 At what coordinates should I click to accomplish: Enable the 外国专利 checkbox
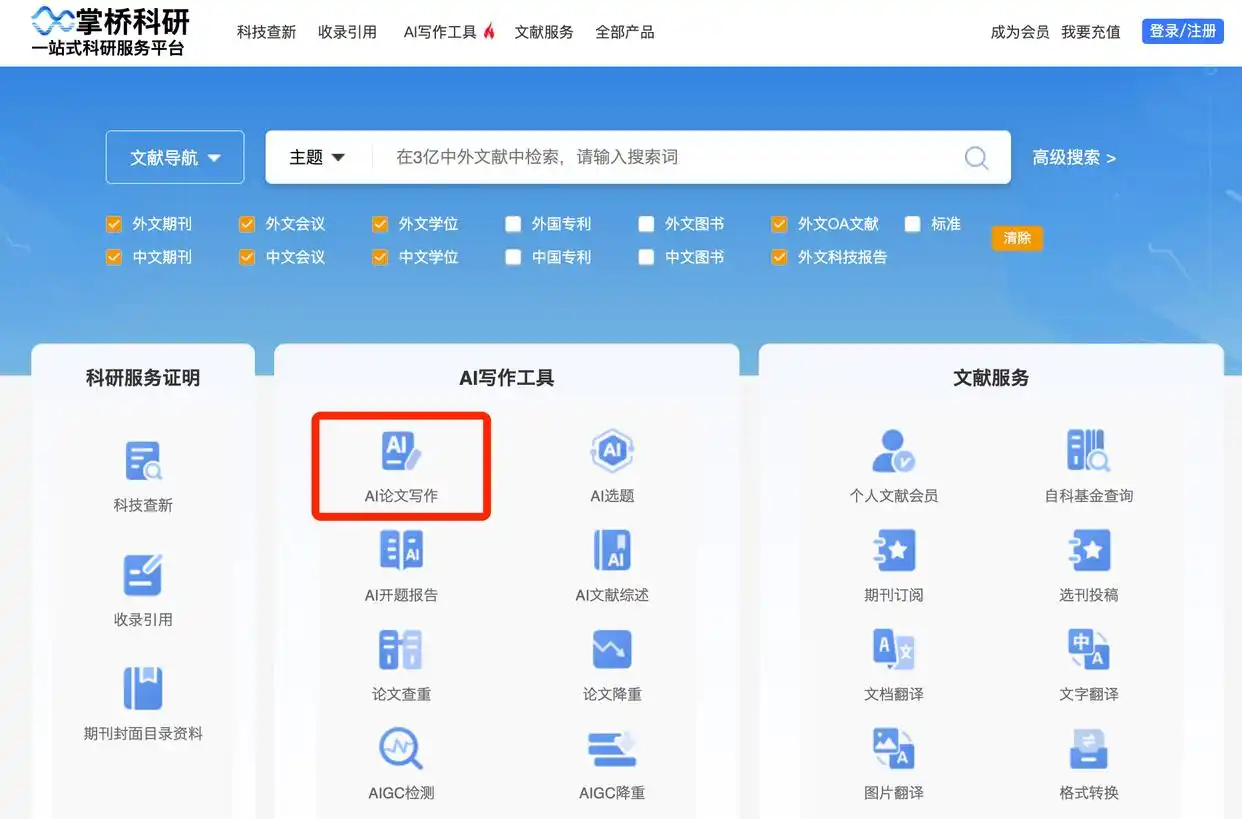[513, 224]
